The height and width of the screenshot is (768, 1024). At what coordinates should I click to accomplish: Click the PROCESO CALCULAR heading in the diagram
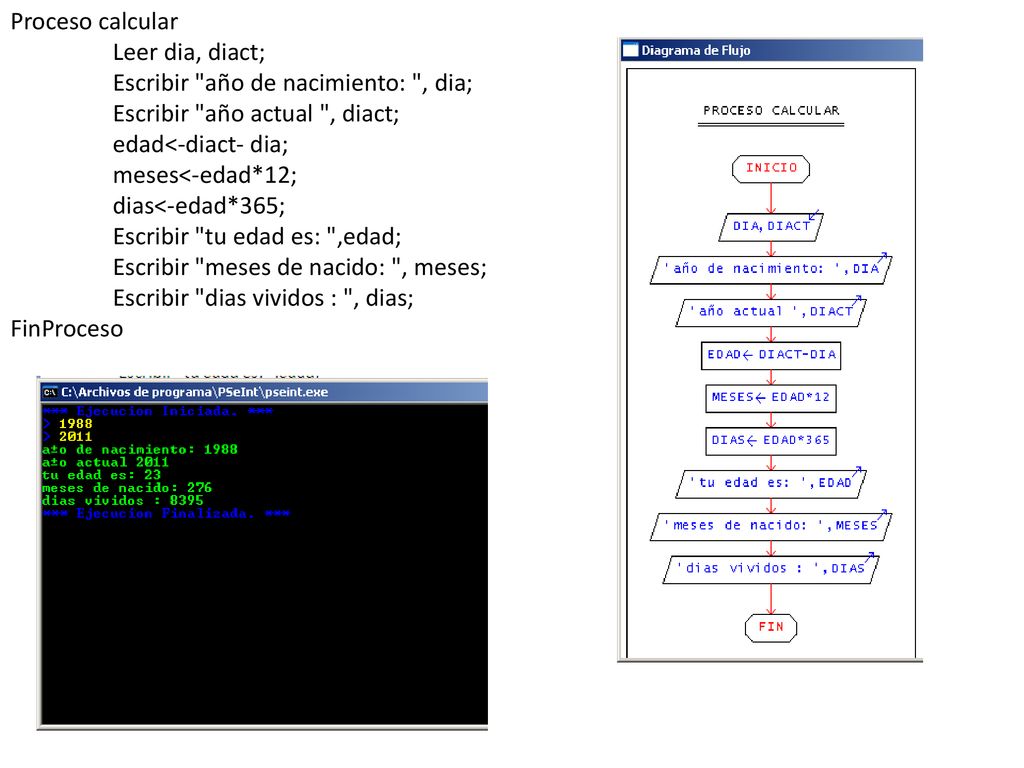(x=771, y=110)
